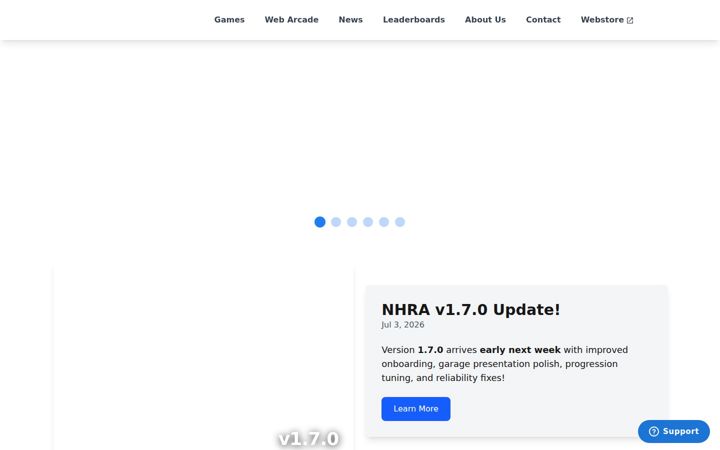This screenshot has width=720, height=450.
Task: Navigate to Contact page
Action: click(x=543, y=20)
